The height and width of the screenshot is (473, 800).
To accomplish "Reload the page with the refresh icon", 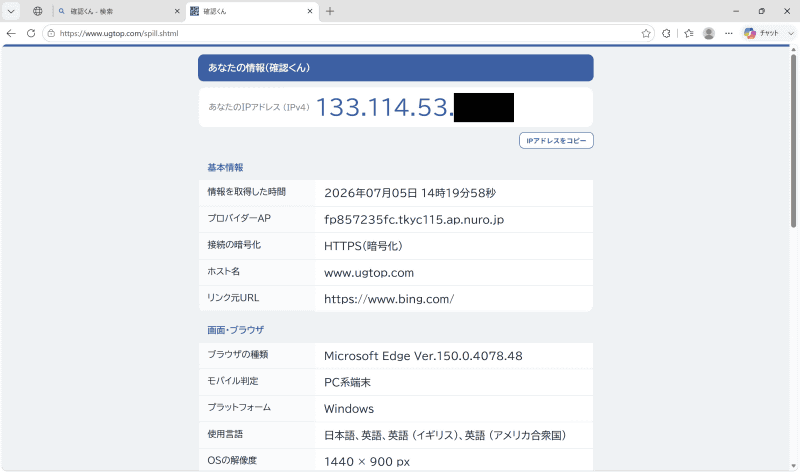I will 31,33.
